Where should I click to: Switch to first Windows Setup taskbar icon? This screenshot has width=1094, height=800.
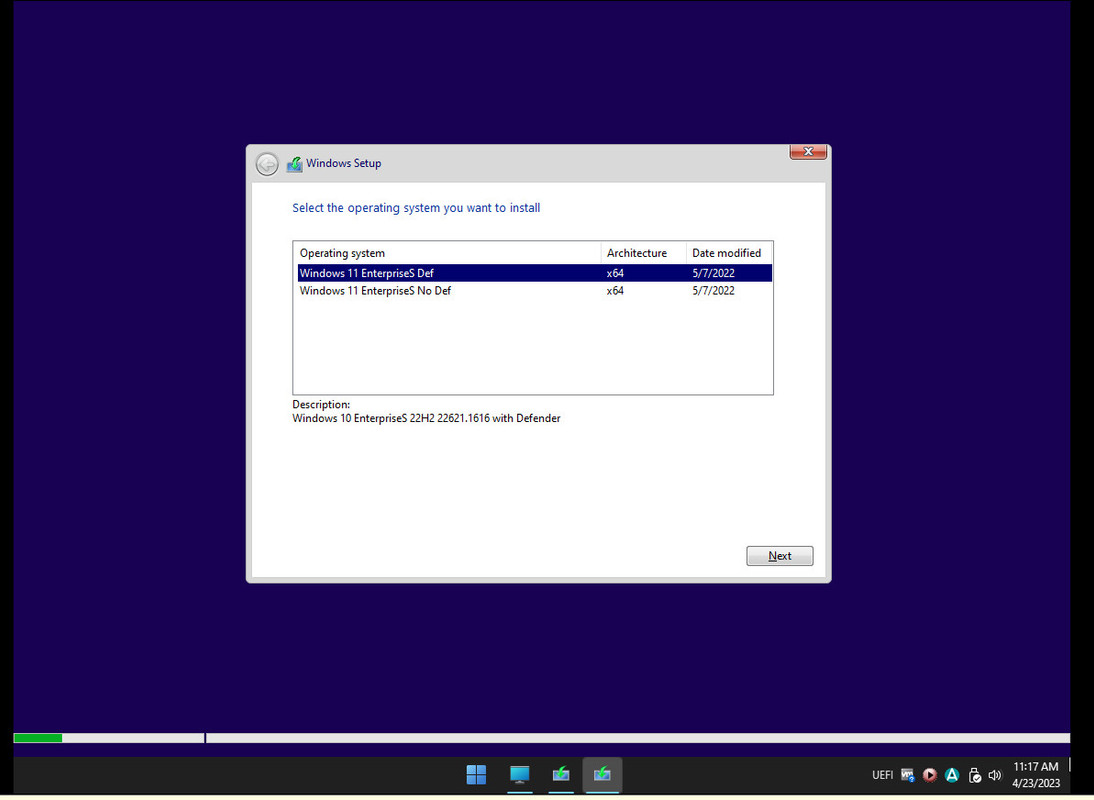561,774
